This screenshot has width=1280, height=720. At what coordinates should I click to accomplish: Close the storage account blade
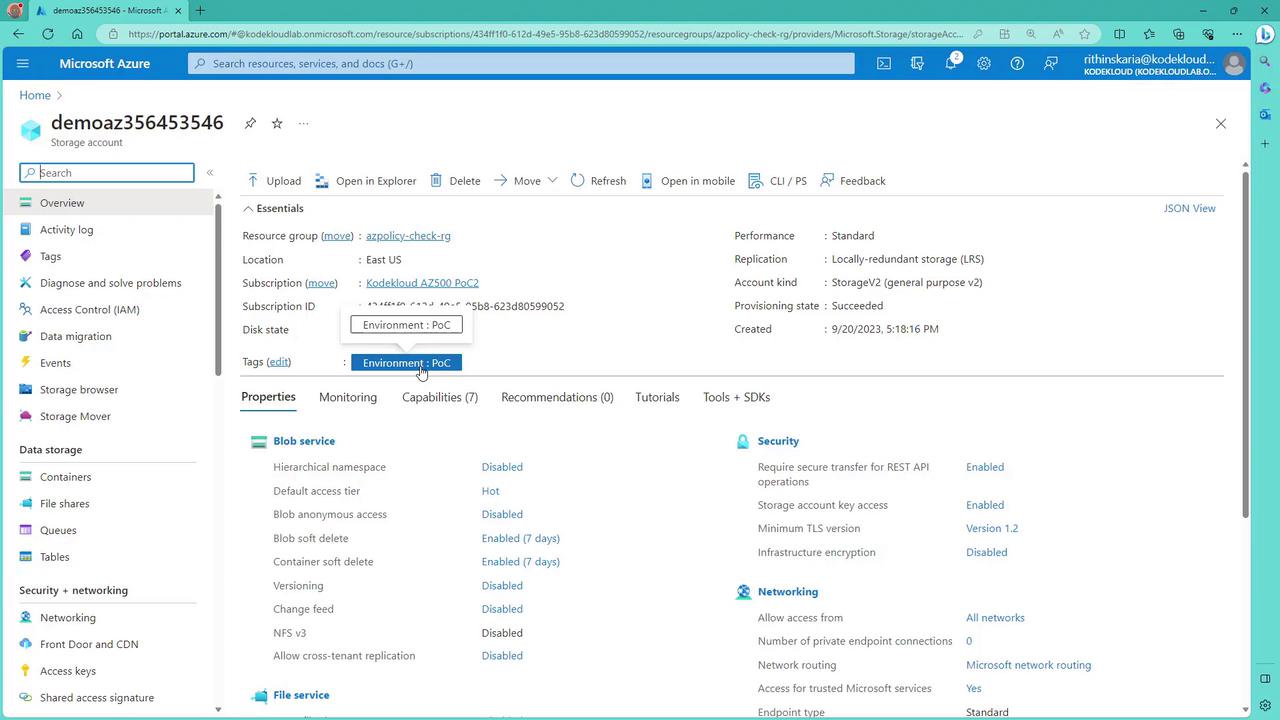pyautogui.click(x=1220, y=124)
